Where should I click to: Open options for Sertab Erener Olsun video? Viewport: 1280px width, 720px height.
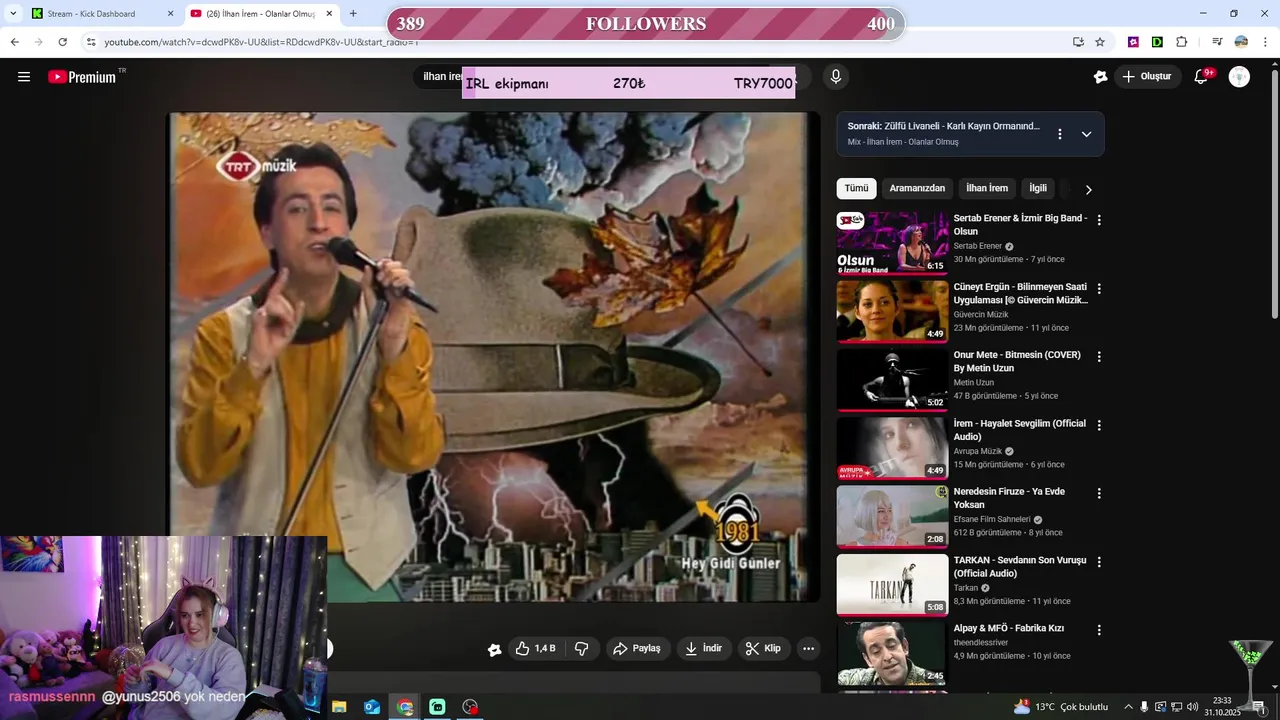click(1099, 220)
